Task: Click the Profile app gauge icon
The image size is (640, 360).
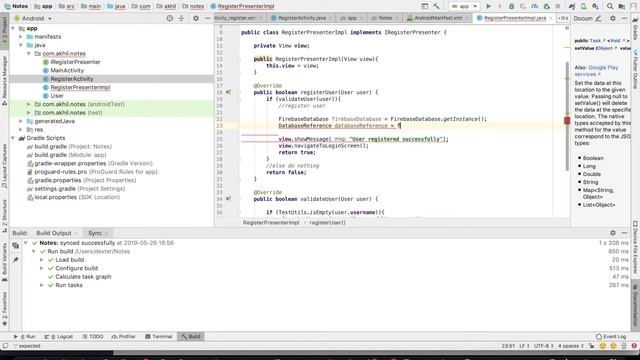Action: [535, 6]
